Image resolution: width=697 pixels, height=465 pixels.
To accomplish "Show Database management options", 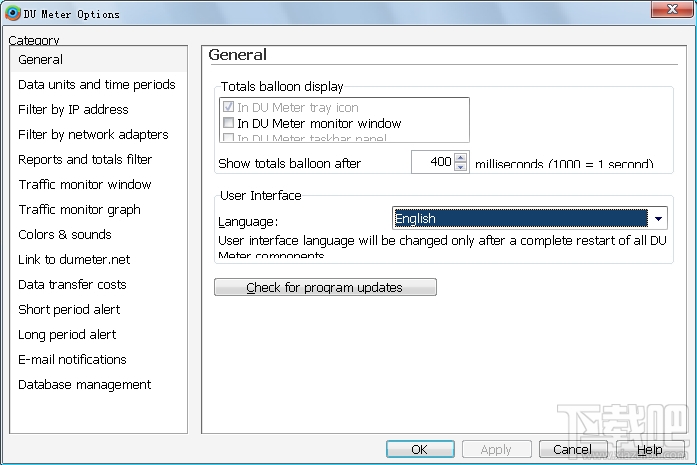I will click(84, 385).
